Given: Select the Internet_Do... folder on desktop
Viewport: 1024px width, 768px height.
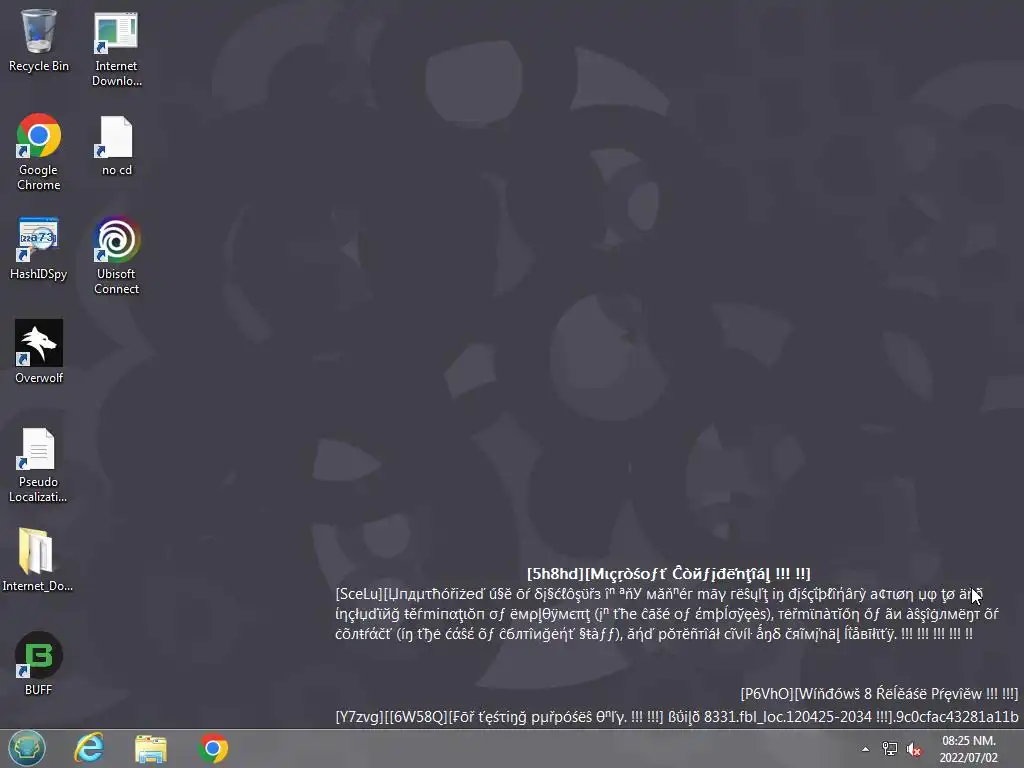Looking at the screenshot, I should [x=37, y=559].
